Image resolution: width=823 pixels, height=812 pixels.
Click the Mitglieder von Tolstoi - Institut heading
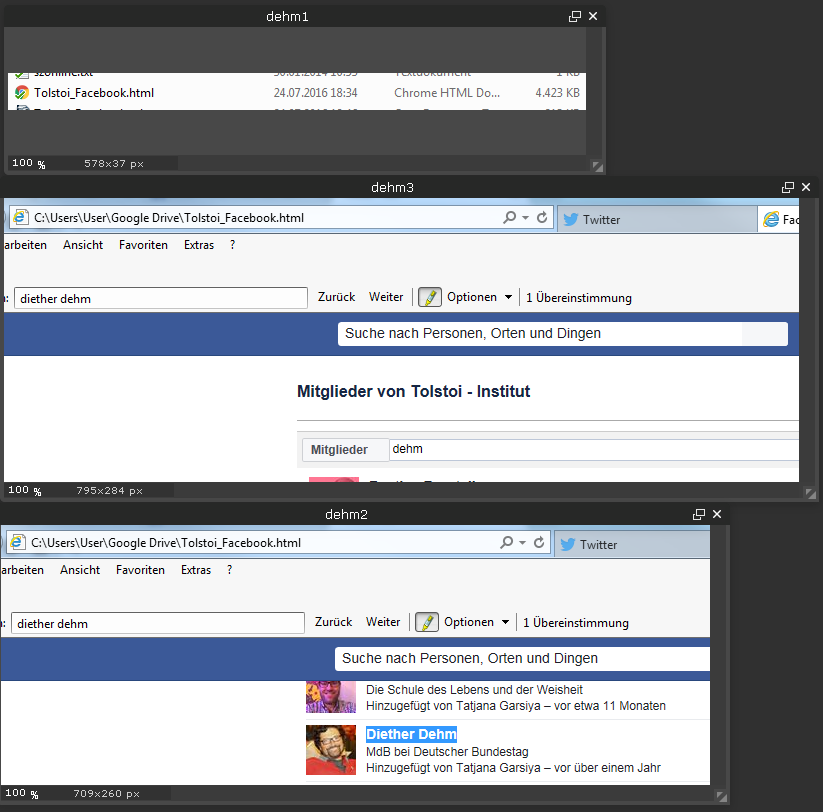pyautogui.click(x=414, y=392)
